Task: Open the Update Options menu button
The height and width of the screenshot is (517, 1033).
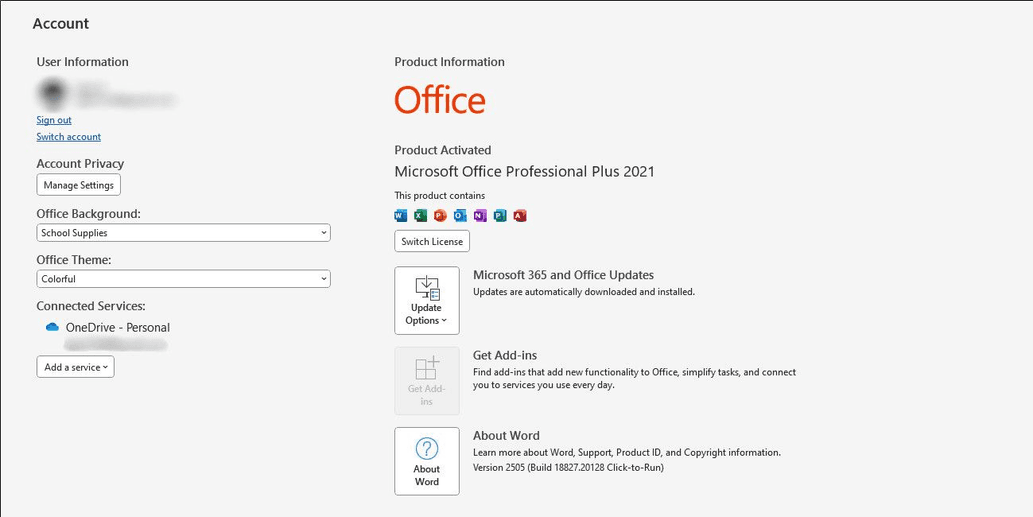Action: click(427, 300)
